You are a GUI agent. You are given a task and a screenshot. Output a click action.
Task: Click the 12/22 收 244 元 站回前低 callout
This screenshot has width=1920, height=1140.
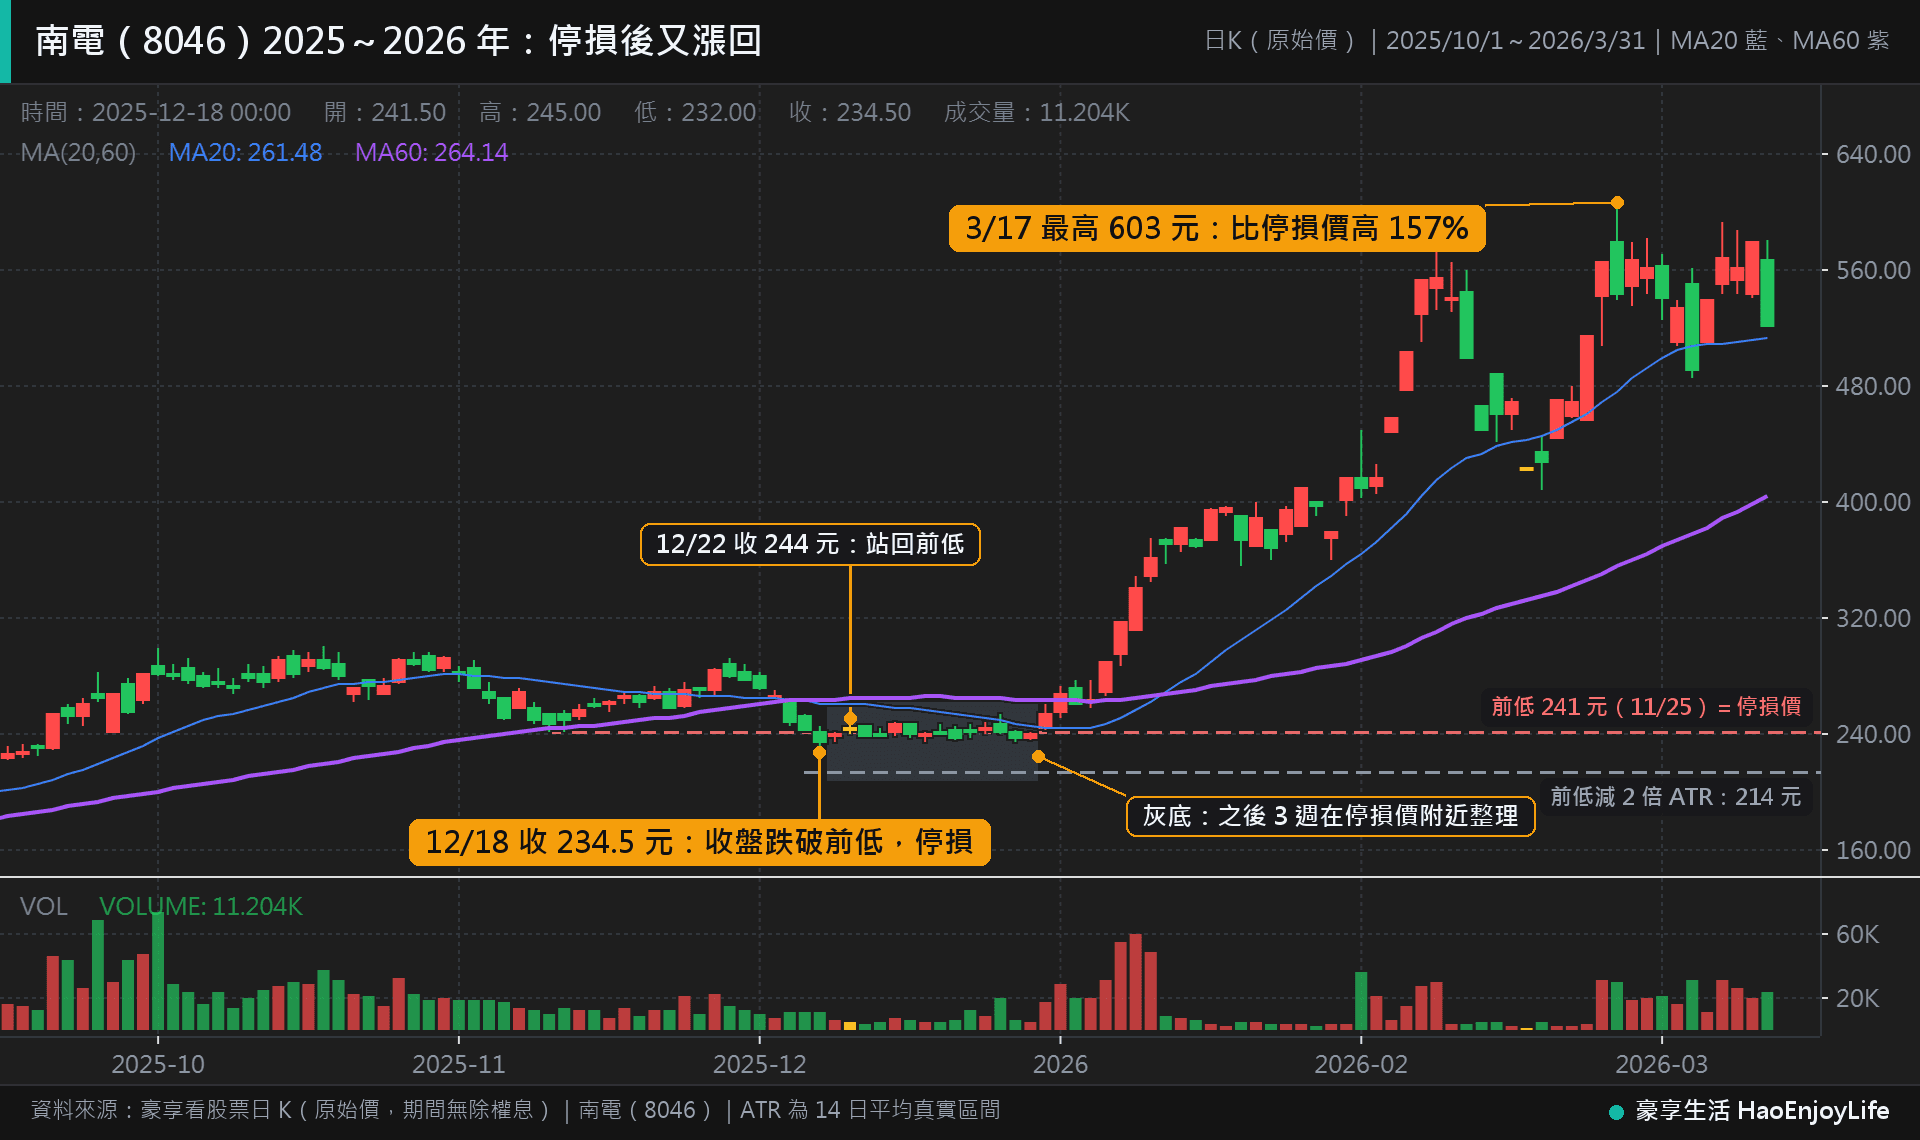click(810, 544)
